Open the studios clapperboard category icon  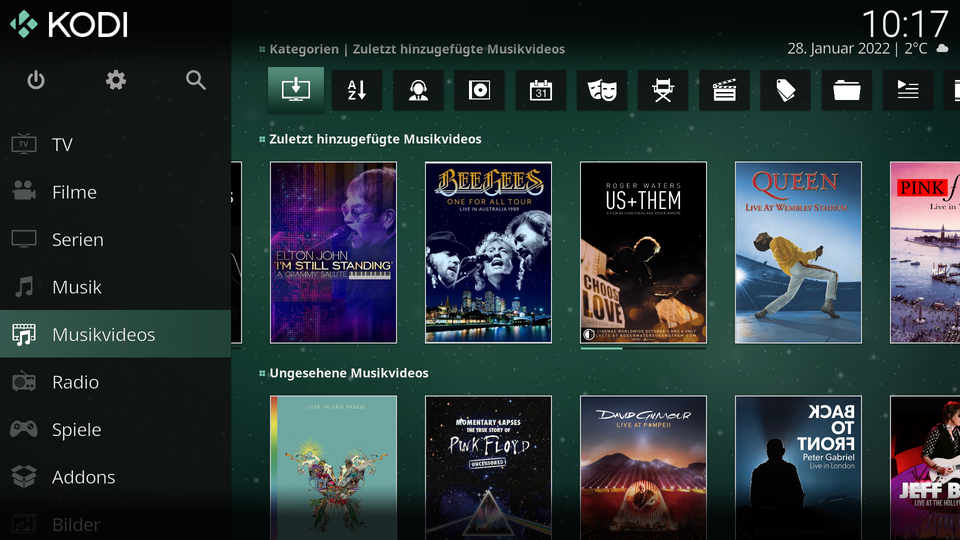pyautogui.click(x=724, y=90)
